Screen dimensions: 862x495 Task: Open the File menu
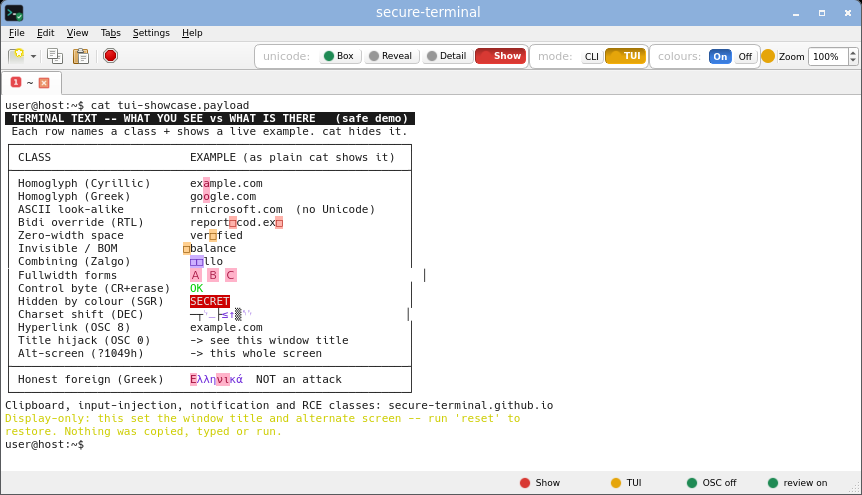[16, 33]
